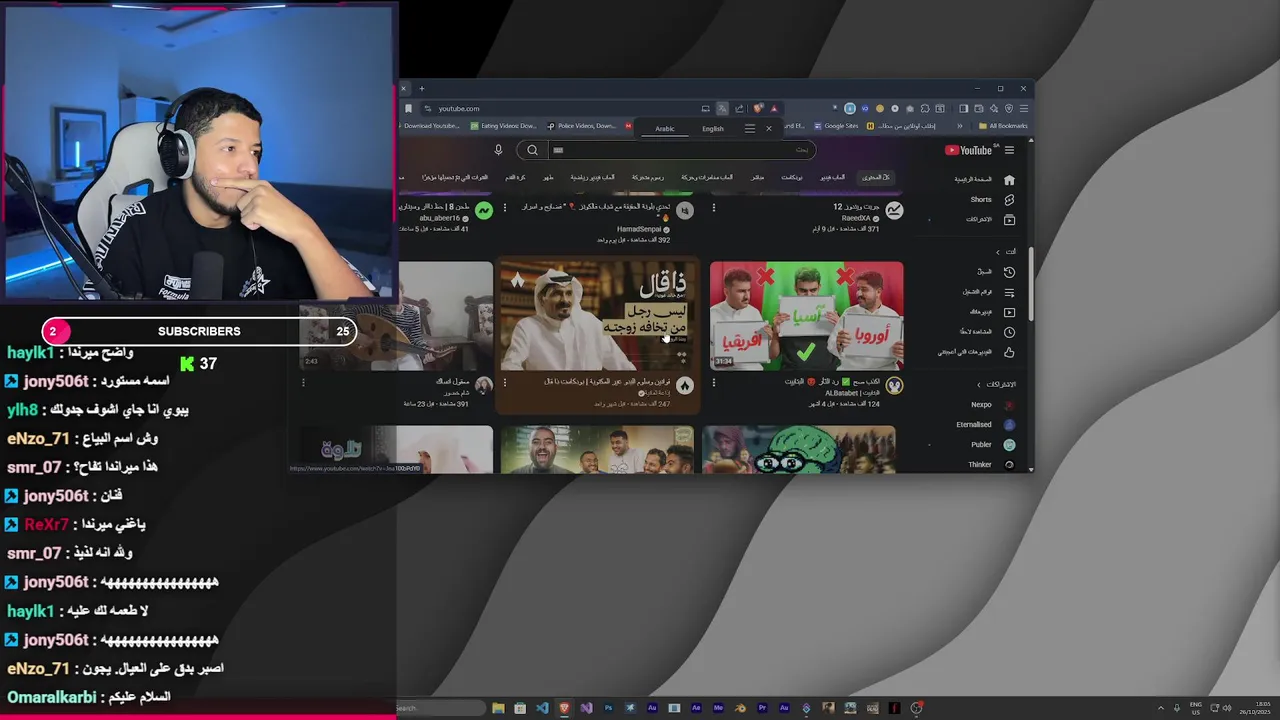Toggle the browser sidebar panel icon
The width and height of the screenshot is (1280, 720).
(964, 108)
